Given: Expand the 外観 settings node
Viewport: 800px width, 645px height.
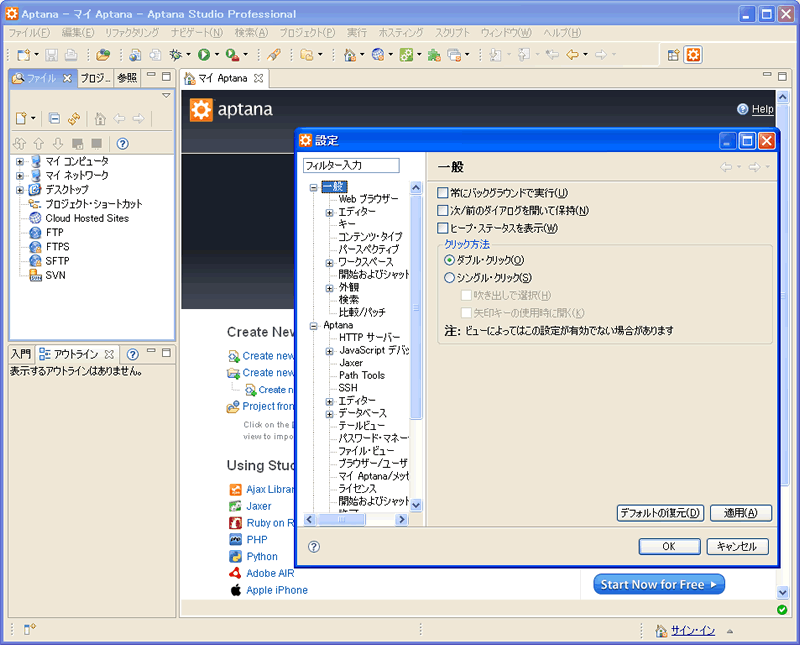Looking at the screenshot, I should [330, 288].
